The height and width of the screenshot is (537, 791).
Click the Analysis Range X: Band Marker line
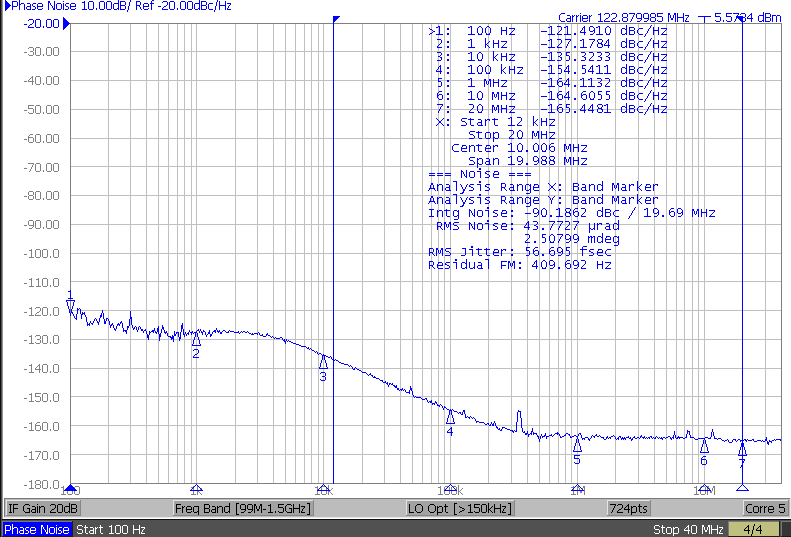543,187
